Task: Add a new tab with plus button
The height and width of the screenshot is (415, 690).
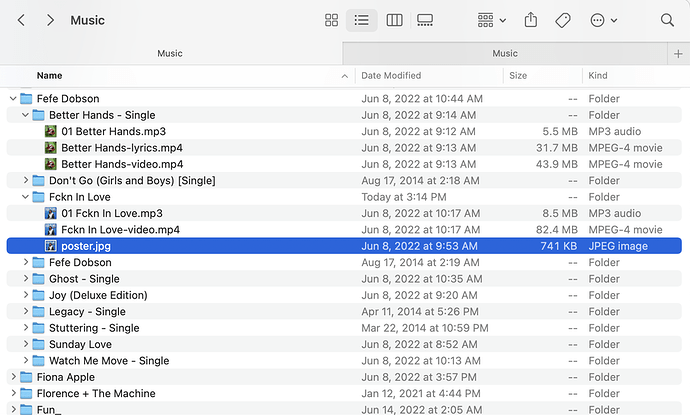Action: coord(678,54)
